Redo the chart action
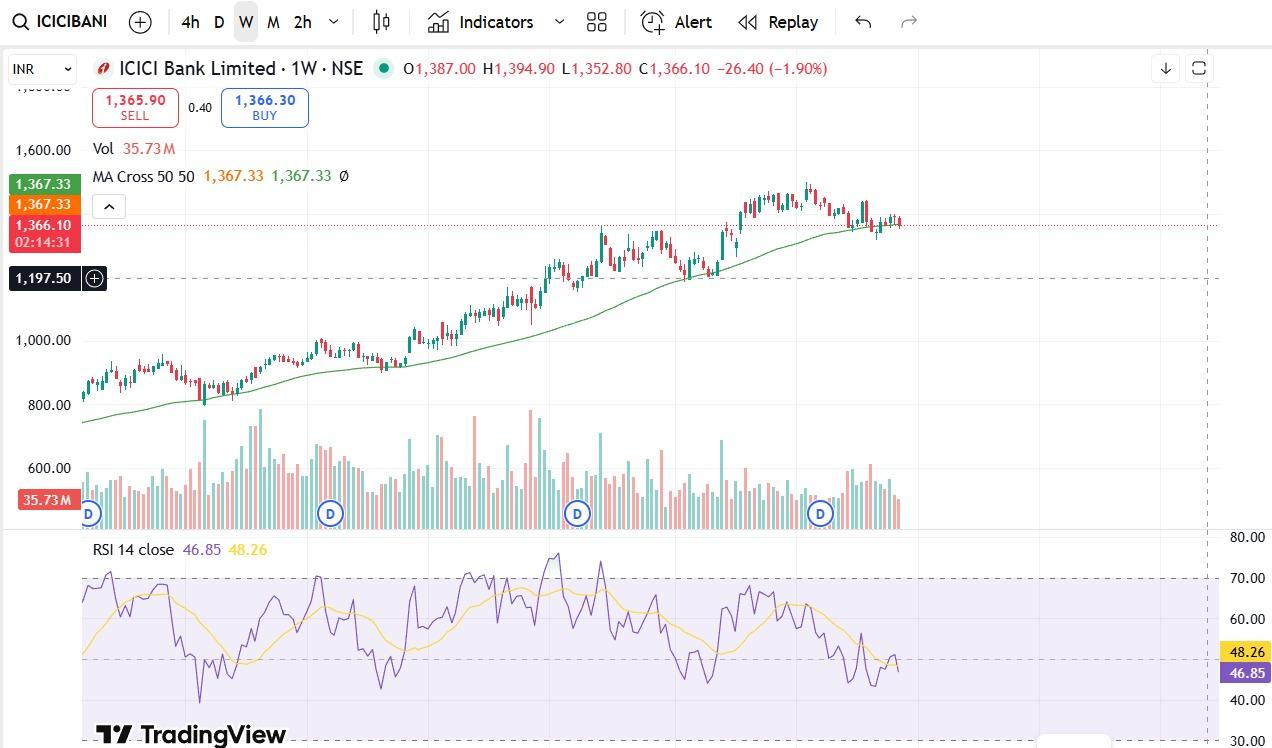Screen dimensions: 1272x748 click(x=909, y=22)
